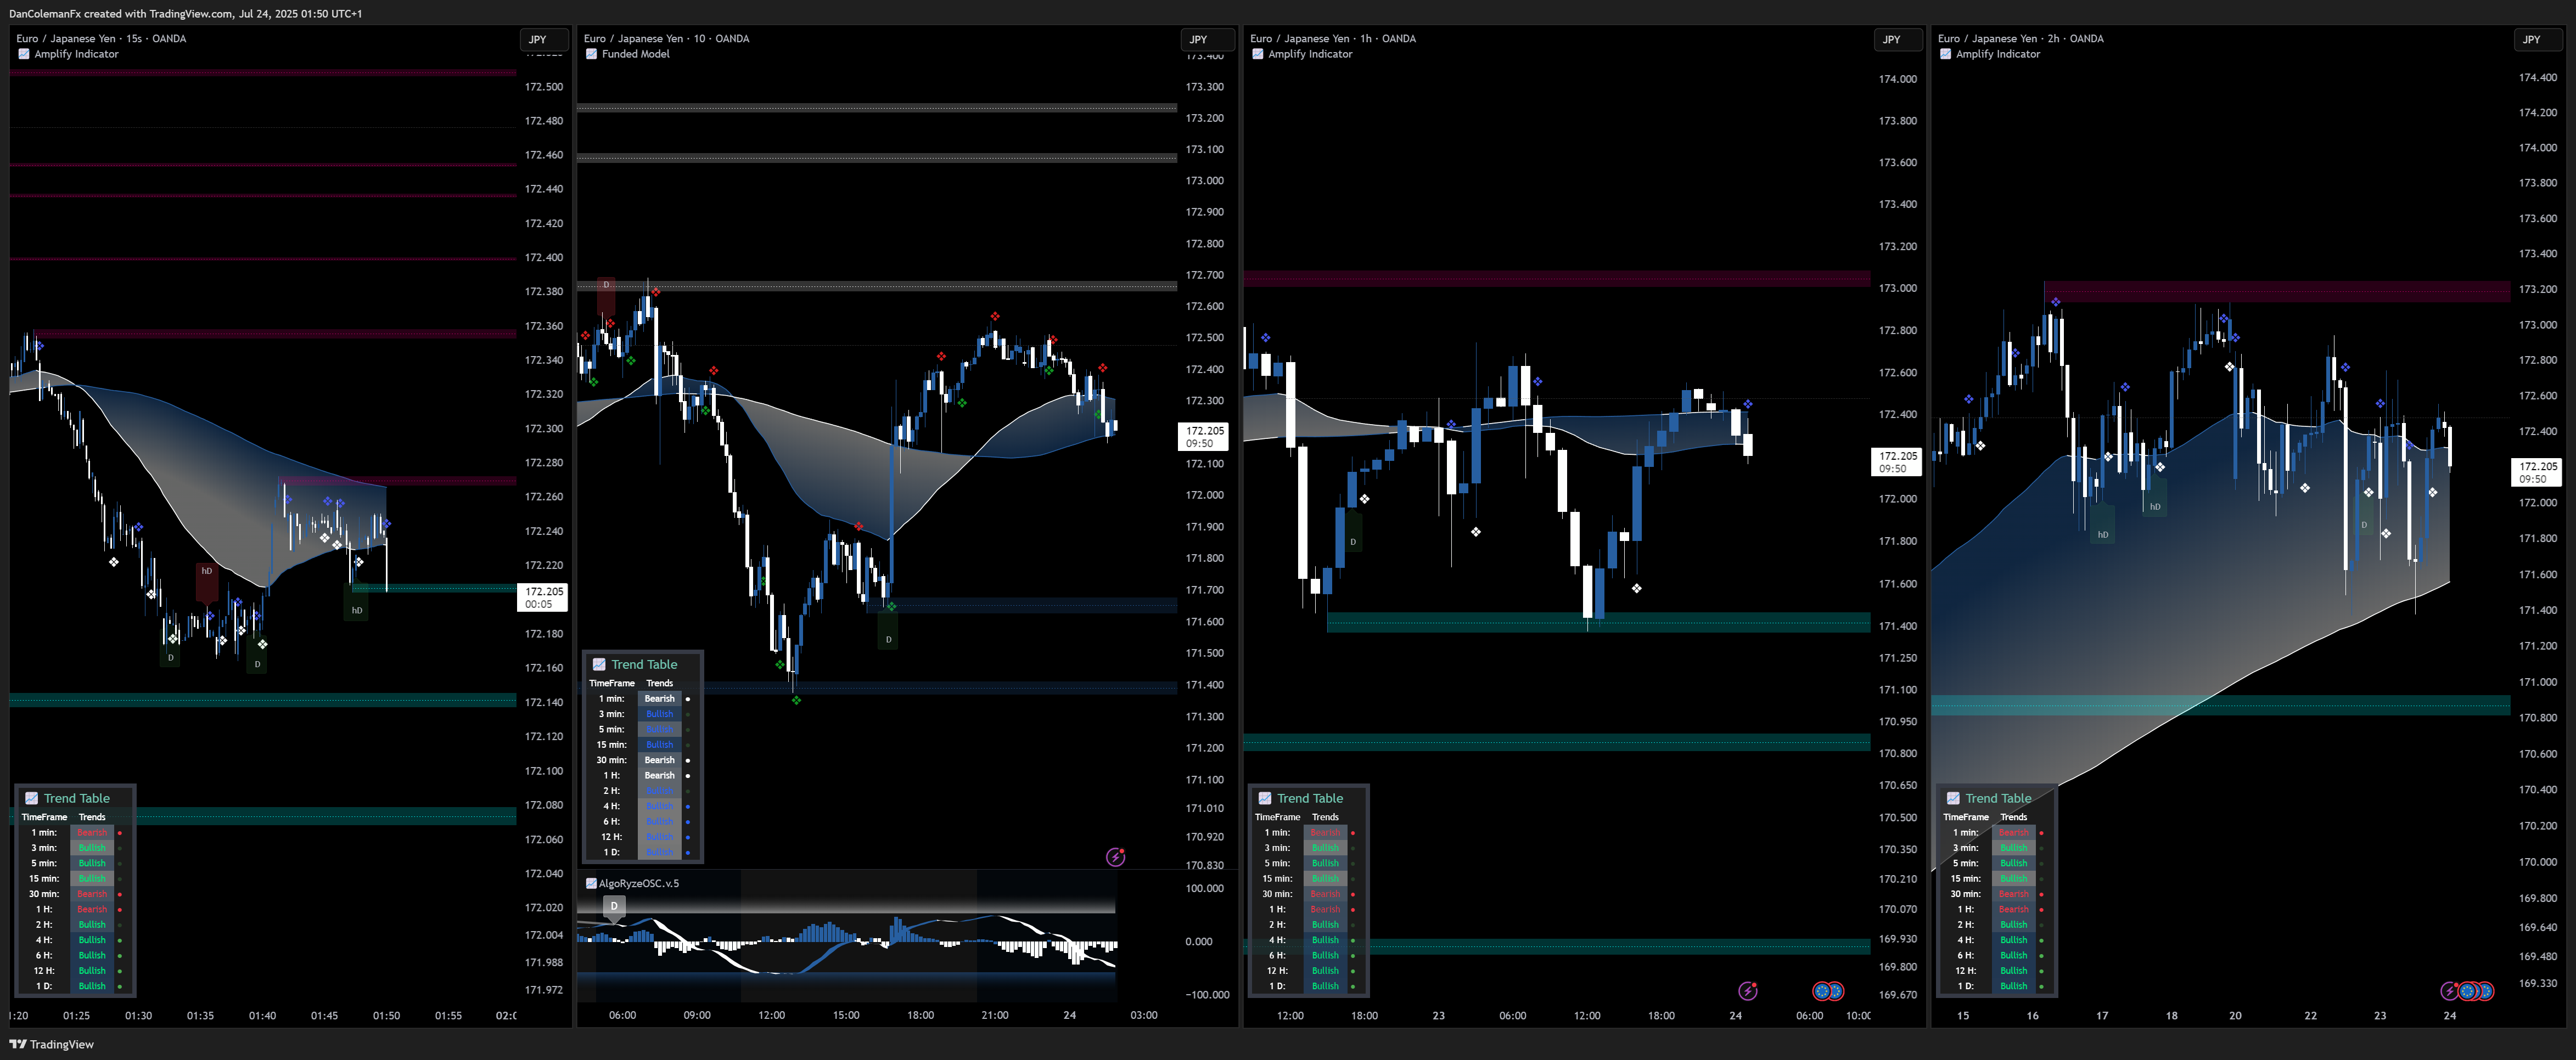Click 174.400 price on 2h chart scale
Image resolution: width=2576 pixels, height=1060 pixels.
[2537, 77]
